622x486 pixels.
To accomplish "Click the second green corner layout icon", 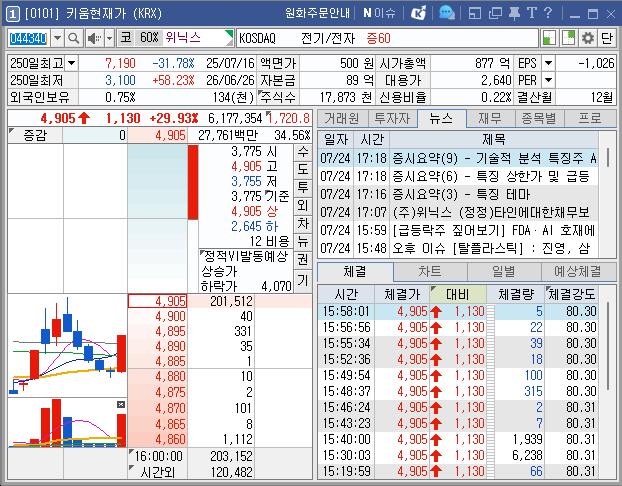I will (x=568, y=38).
